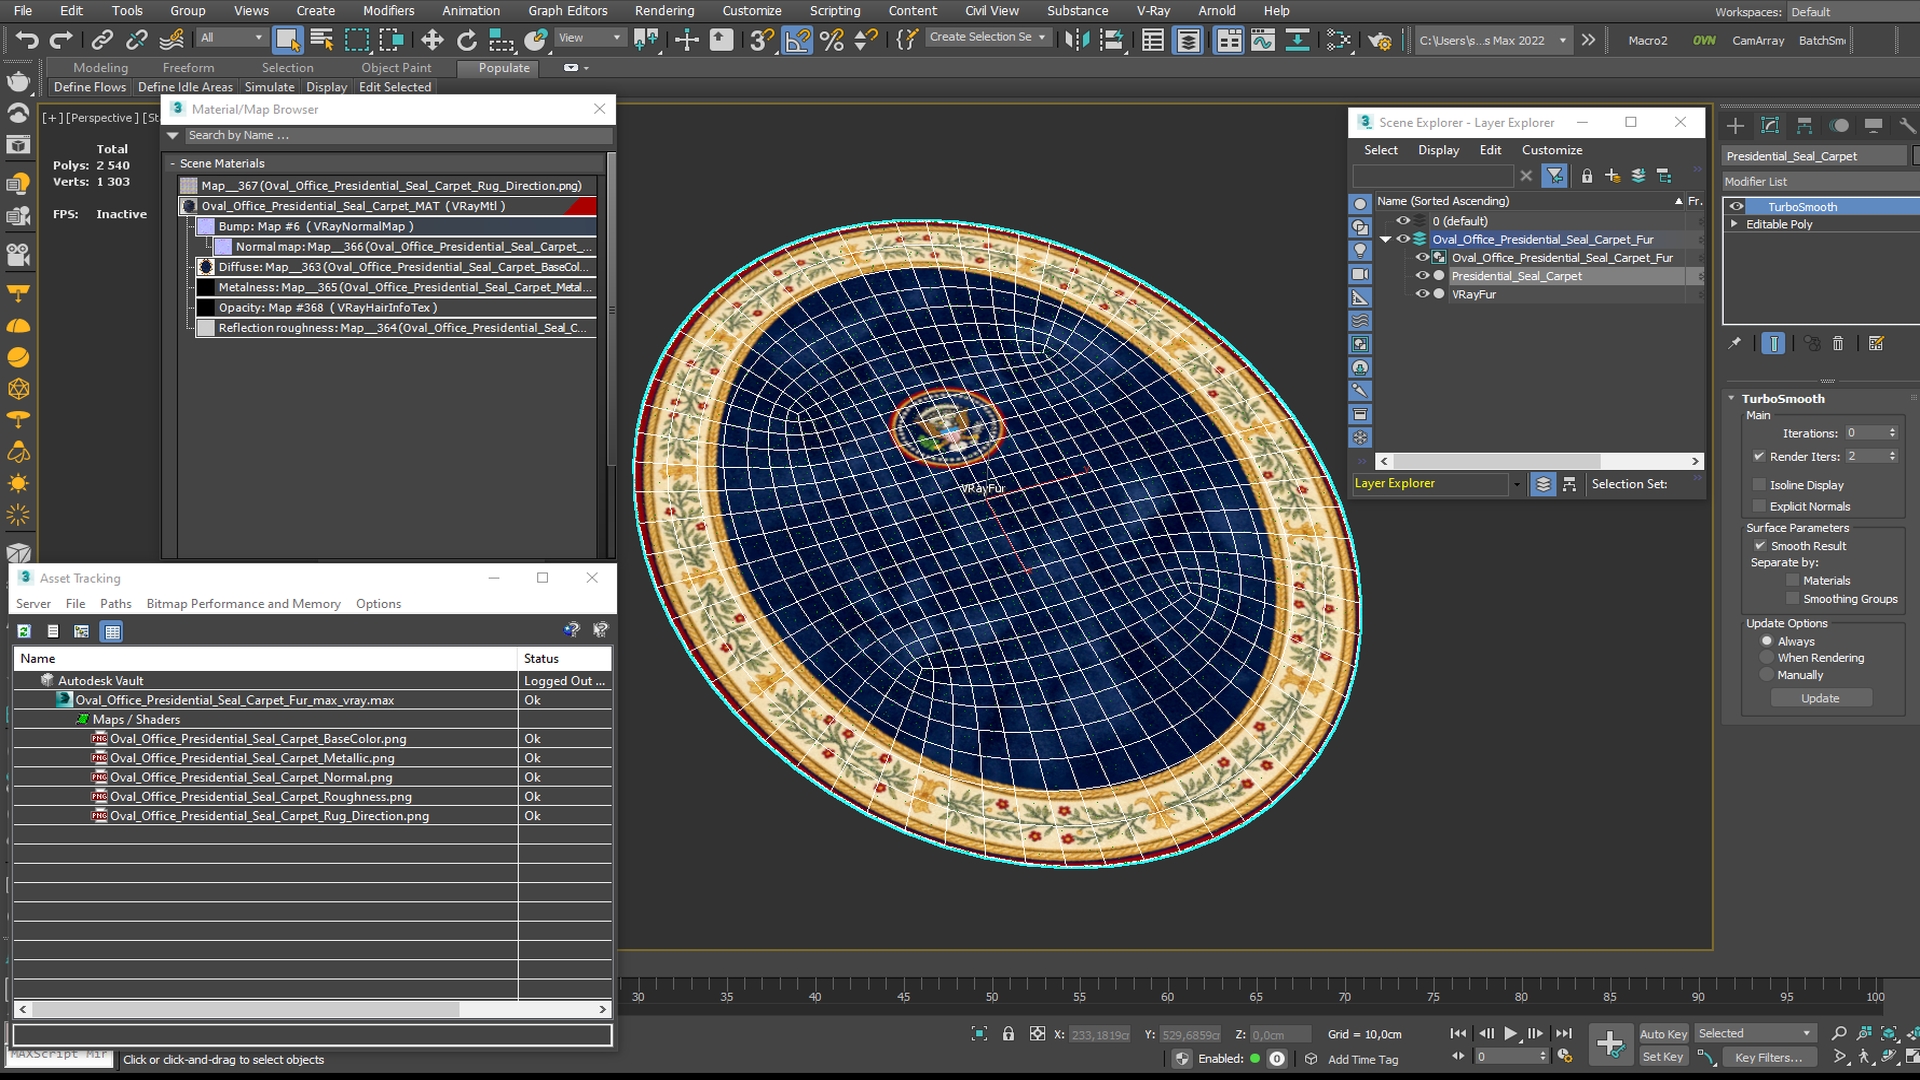Open the Render Setup dialog

[x=1380, y=40]
